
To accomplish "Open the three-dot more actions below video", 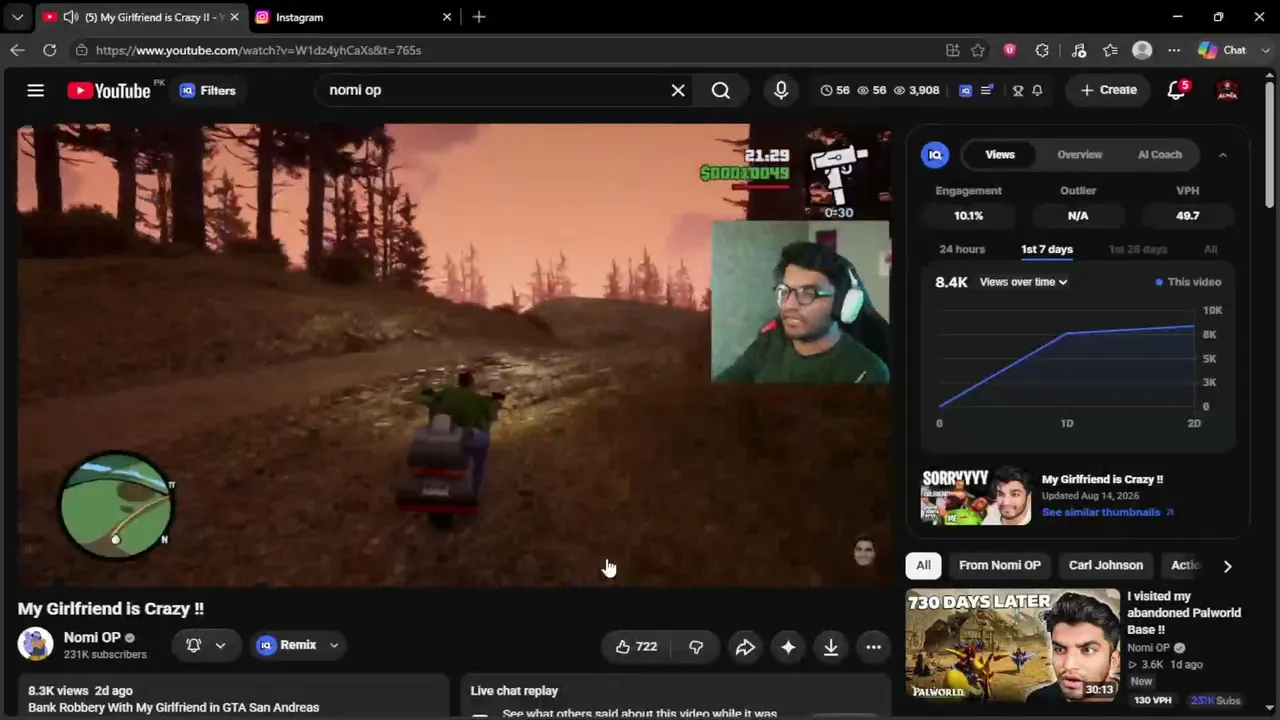I will click(x=873, y=647).
